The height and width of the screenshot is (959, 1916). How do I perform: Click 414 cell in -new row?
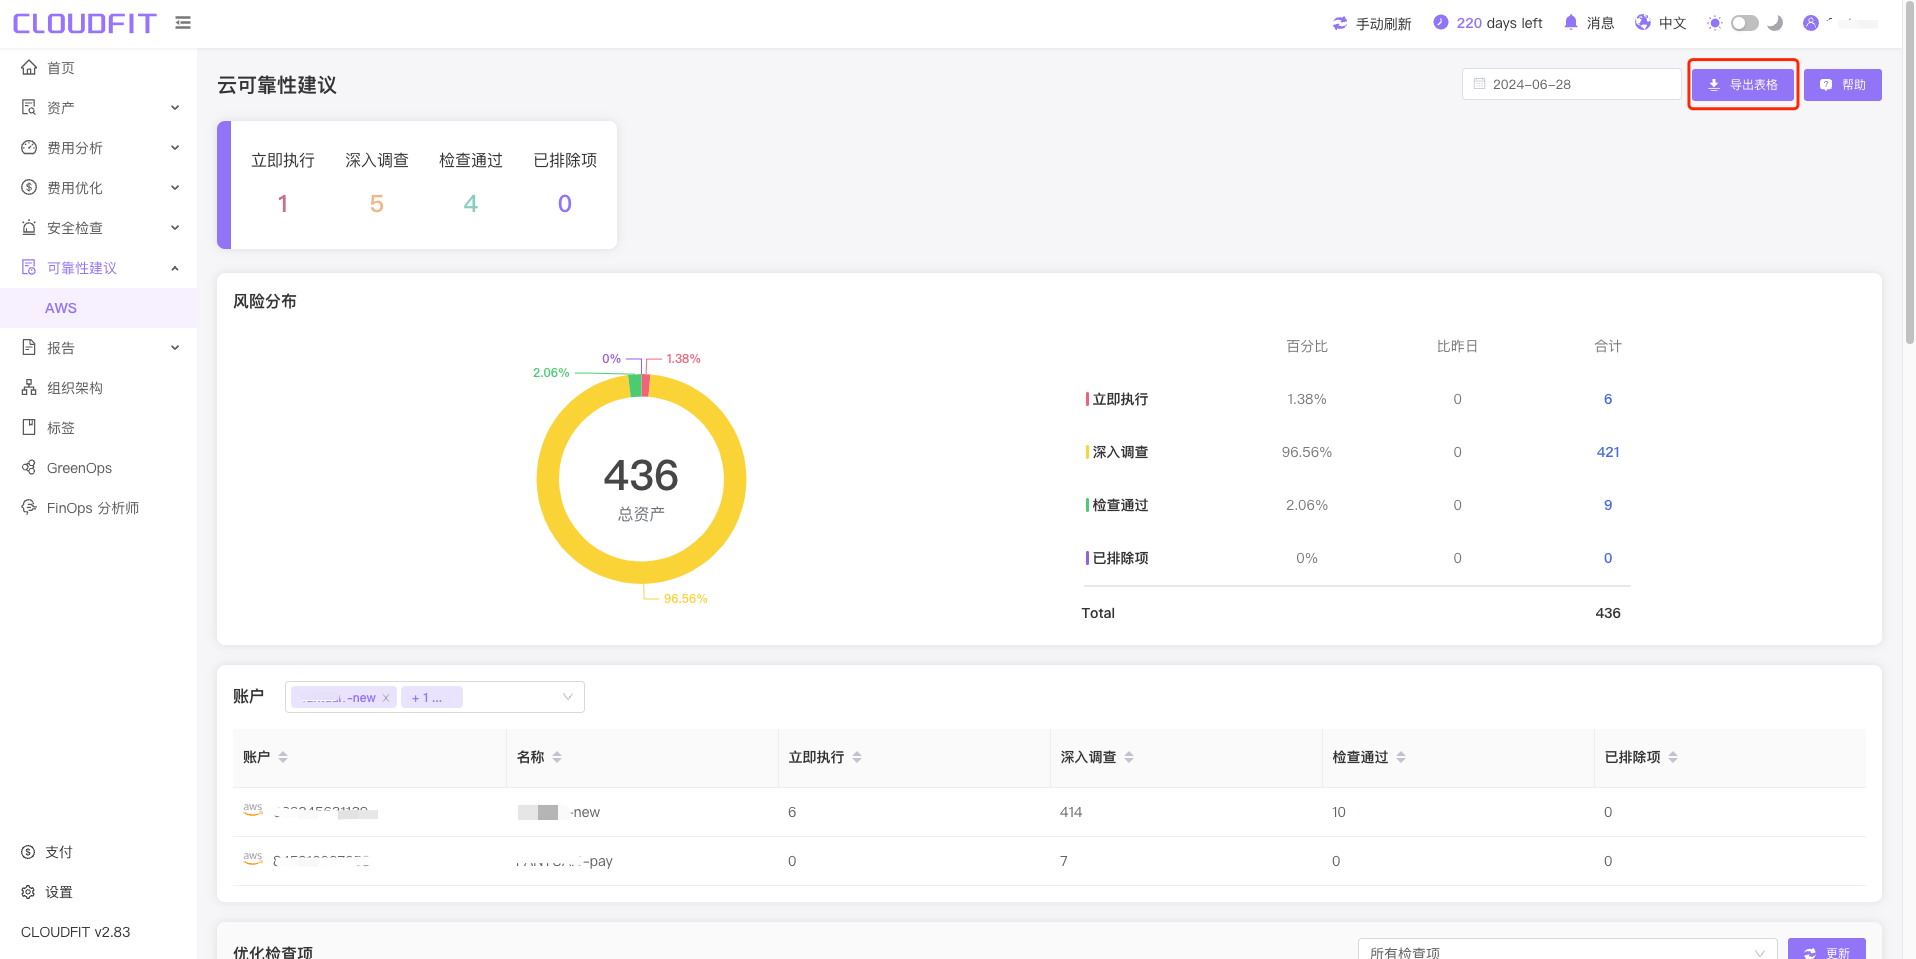coord(1071,812)
